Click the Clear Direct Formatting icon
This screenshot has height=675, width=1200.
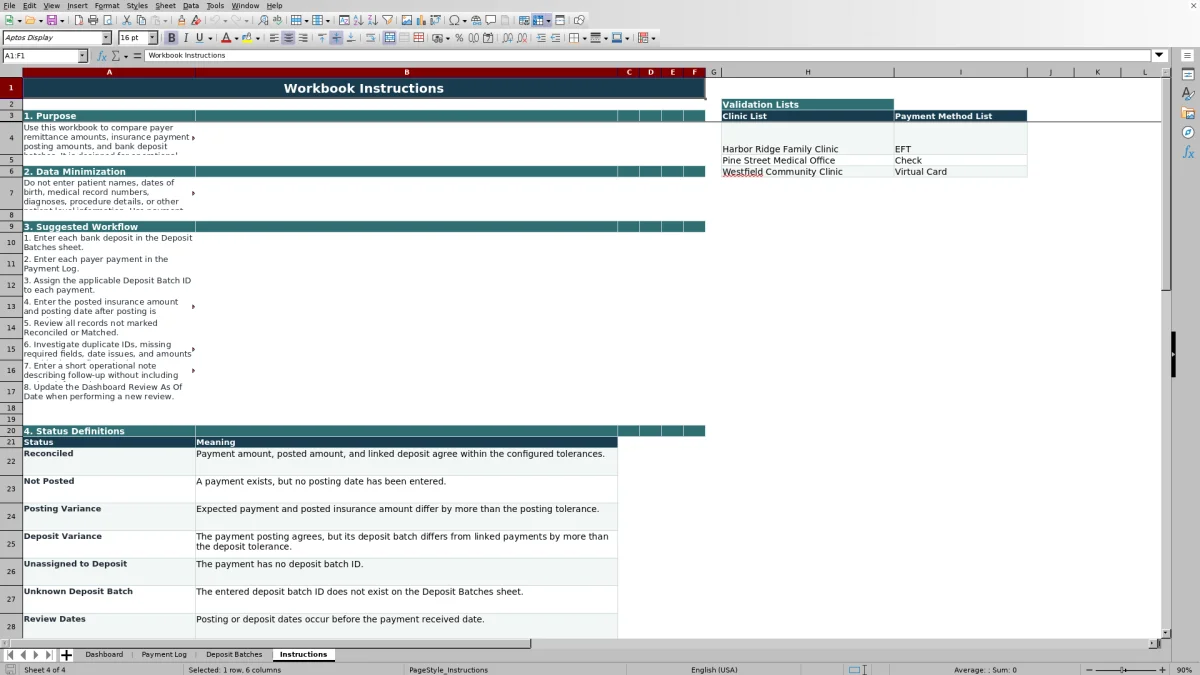click(x=196, y=20)
